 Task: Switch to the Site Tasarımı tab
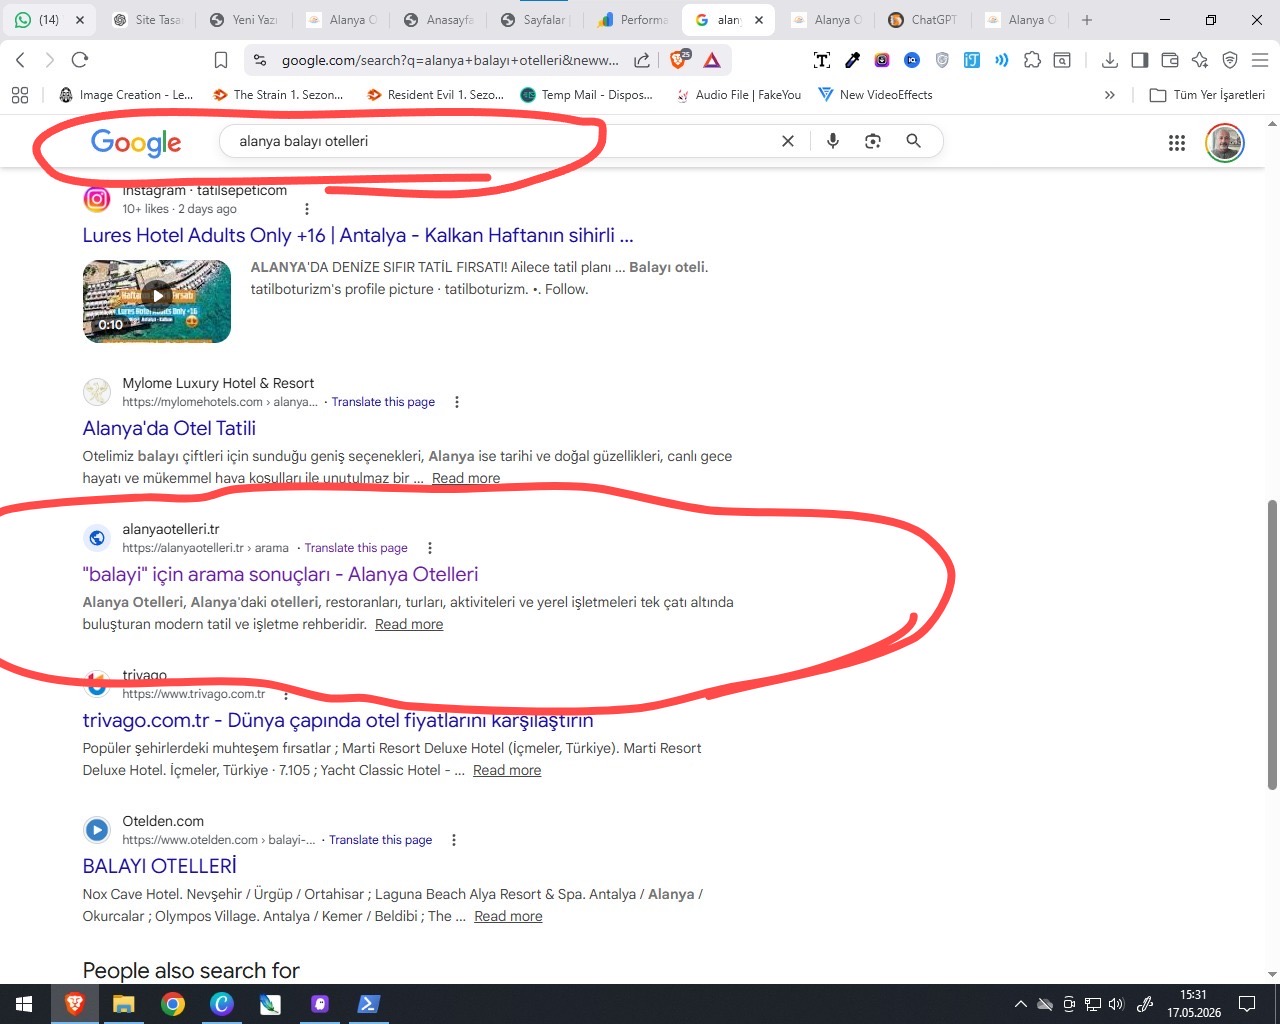click(147, 20)
